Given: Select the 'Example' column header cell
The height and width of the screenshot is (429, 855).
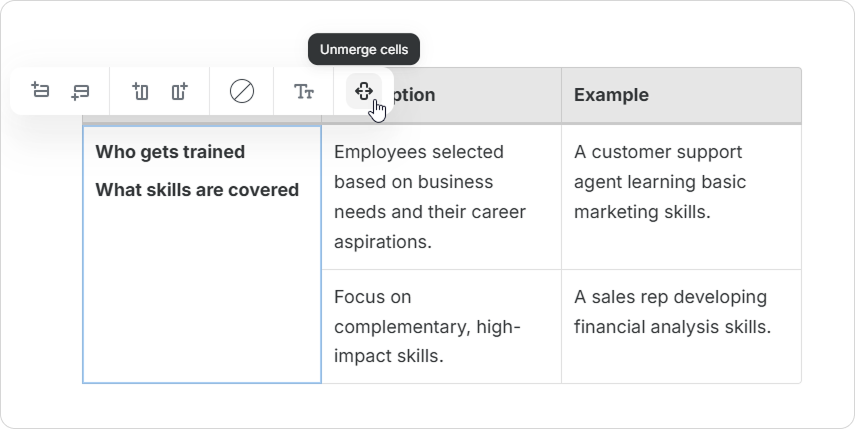Looking at the screenshot, I should (680, 95).
